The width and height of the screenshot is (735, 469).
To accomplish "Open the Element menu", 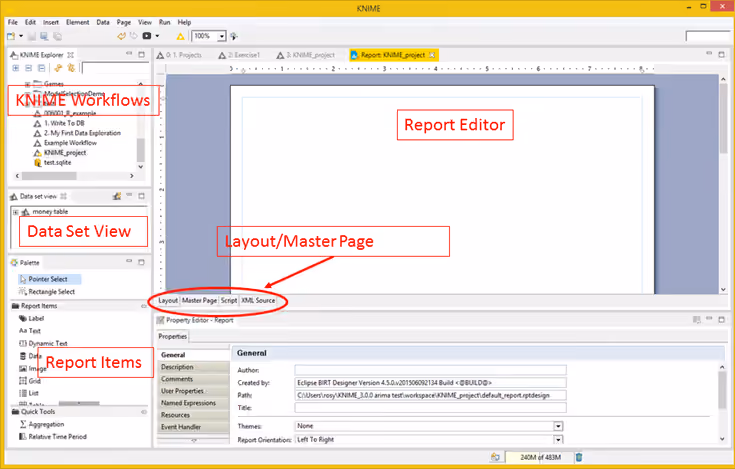I will pyautogui.click(x=77, y=22).
